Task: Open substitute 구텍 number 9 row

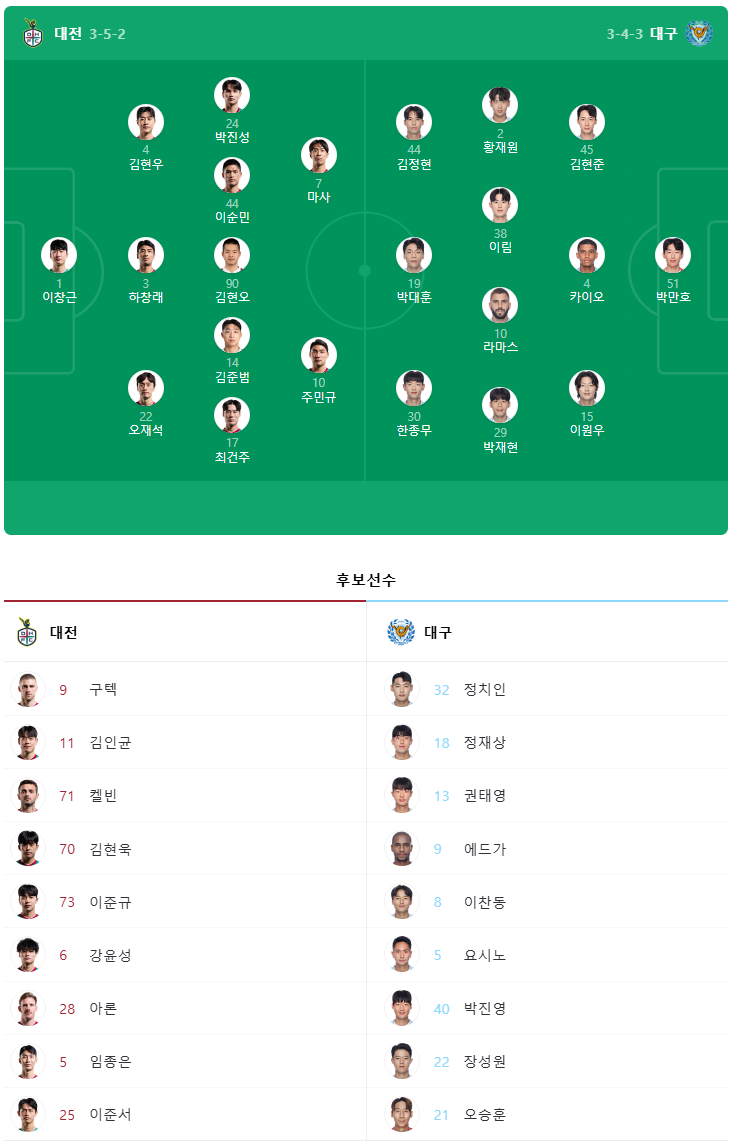Action: tap(185, 689)
